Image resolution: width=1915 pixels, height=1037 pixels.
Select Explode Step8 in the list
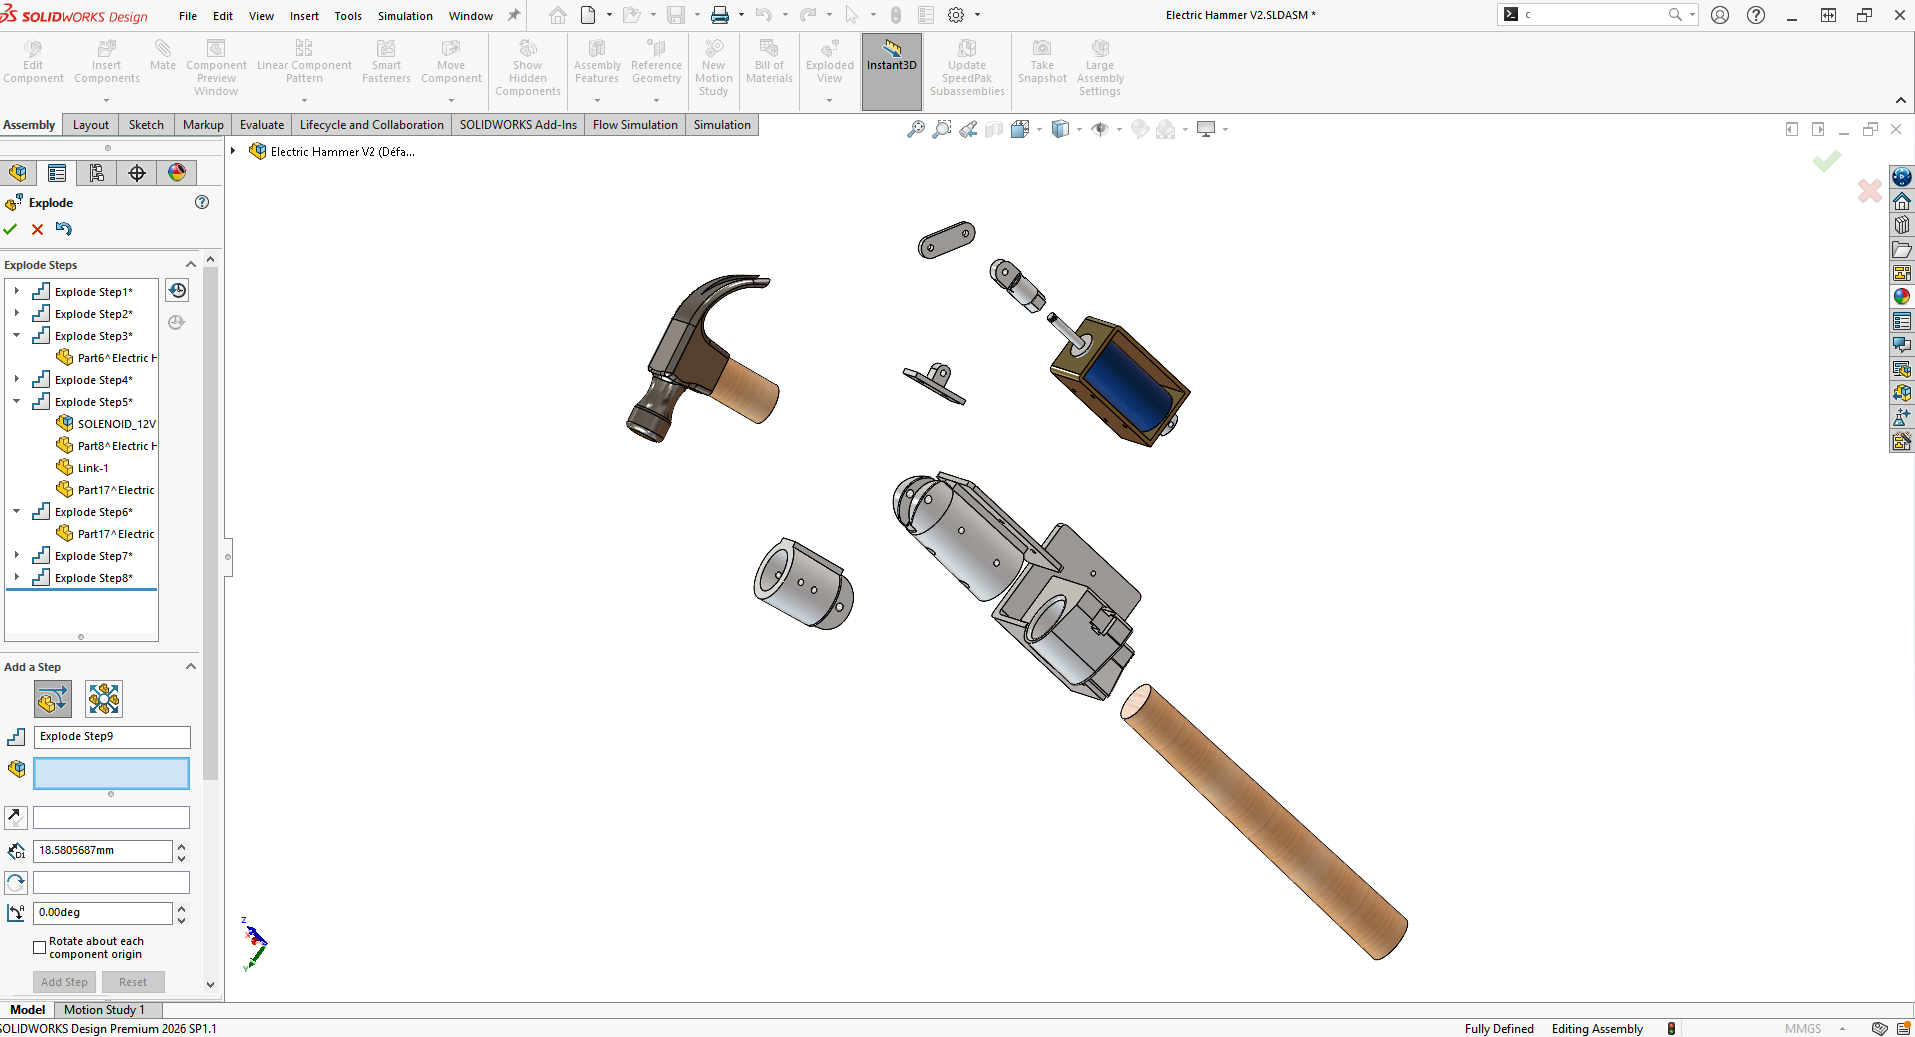click(93, 578)
